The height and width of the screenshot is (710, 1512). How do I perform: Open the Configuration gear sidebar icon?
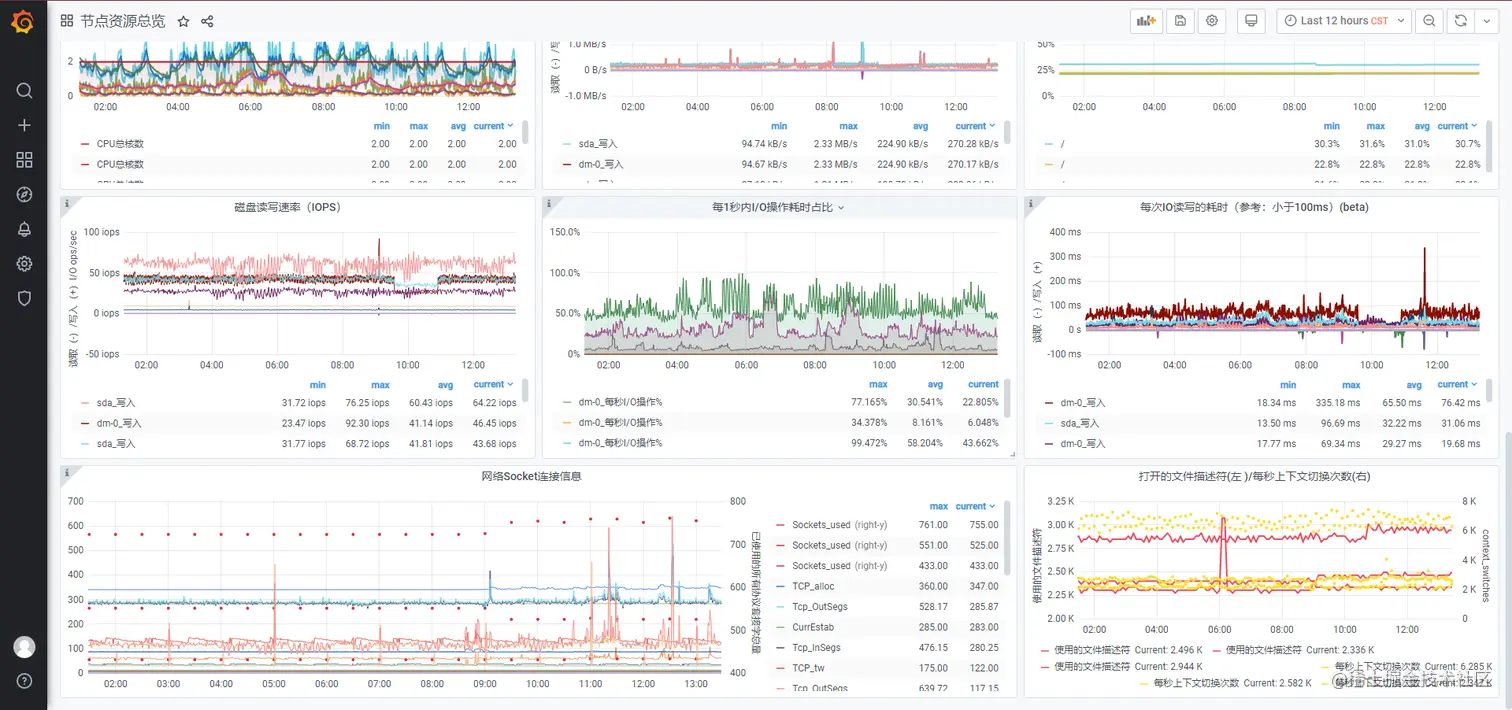click(24, 264)
